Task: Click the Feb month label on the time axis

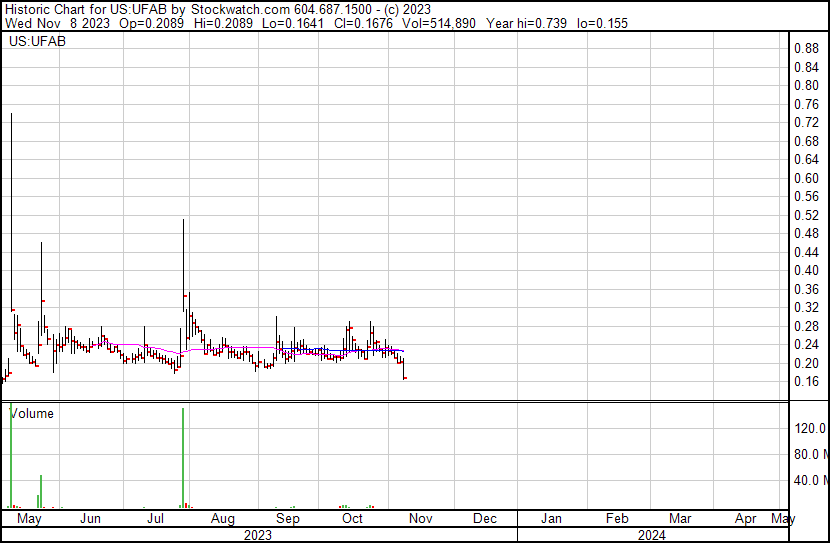Action: coord(617,519)
